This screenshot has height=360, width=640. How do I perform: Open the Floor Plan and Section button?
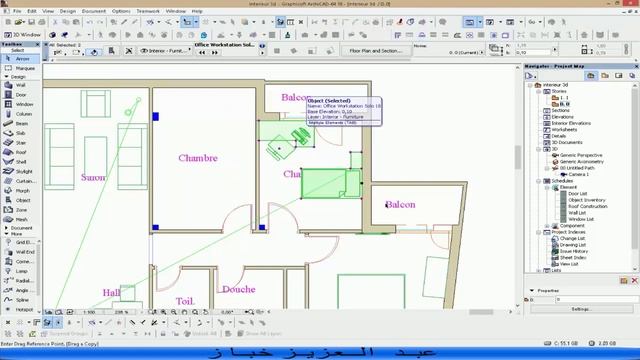pyautogui.click(x=375, y=51)
